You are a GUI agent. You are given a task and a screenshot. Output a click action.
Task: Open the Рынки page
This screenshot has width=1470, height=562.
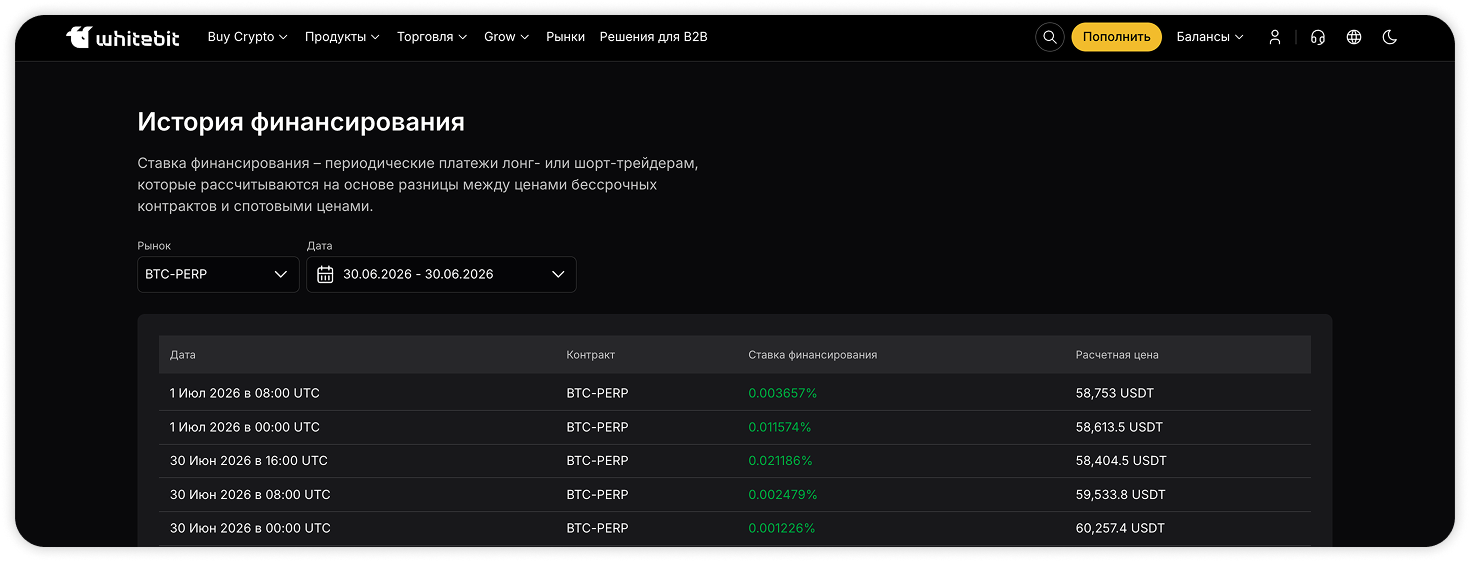(565, 37)
